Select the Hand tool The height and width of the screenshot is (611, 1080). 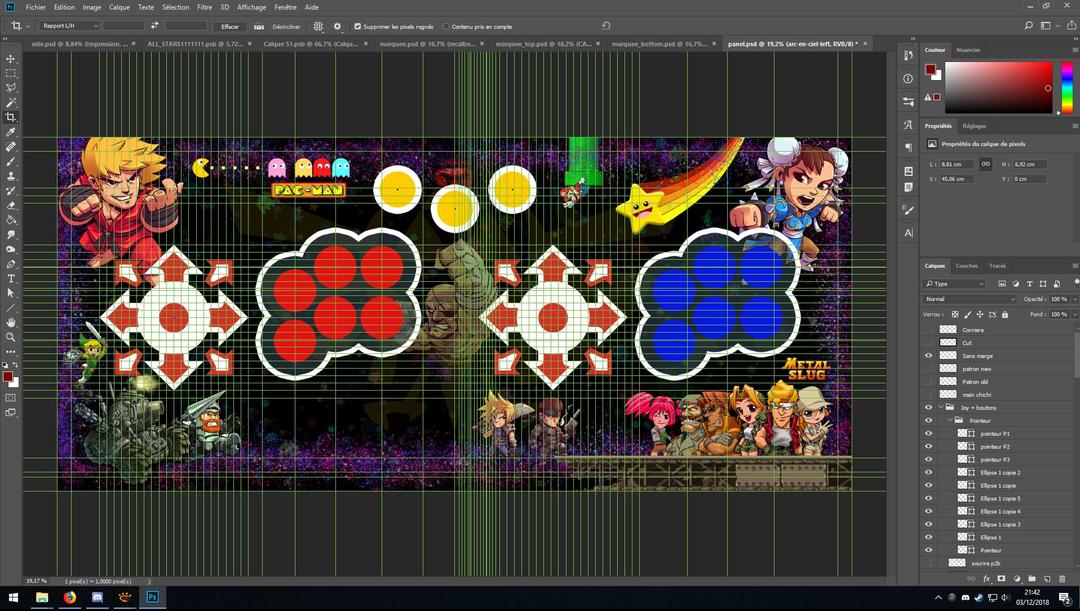pyautogui.click(x=11, y=322)
